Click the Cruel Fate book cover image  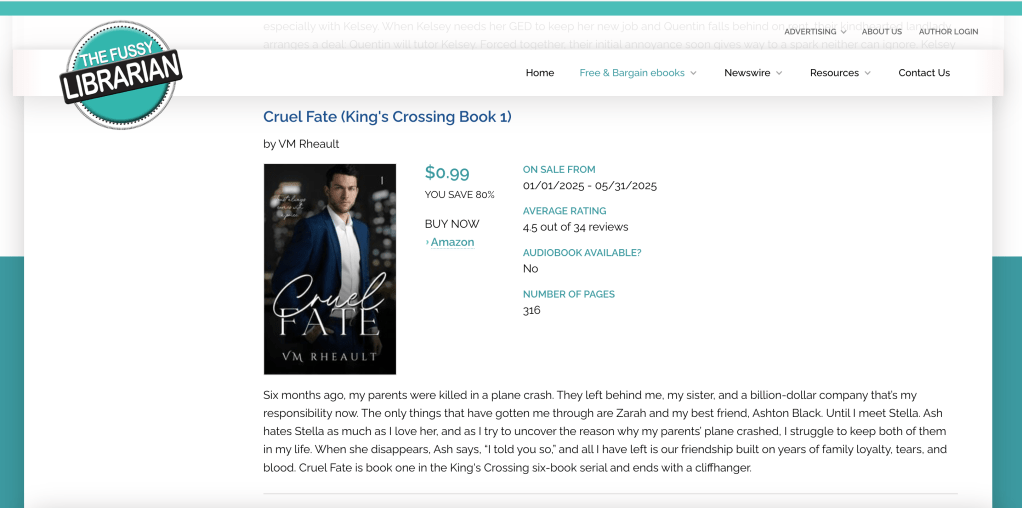tap(330, 269)
